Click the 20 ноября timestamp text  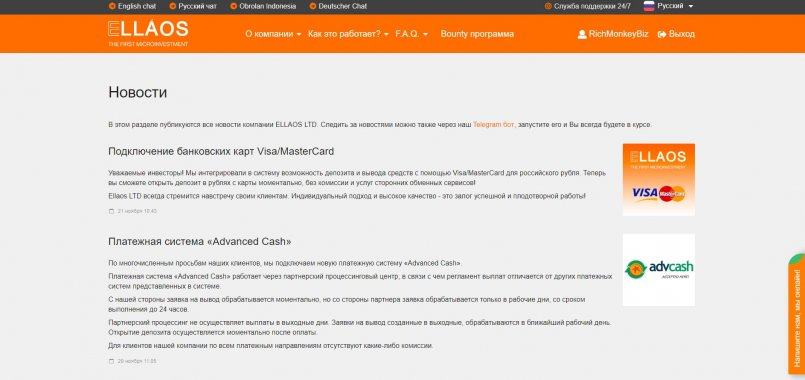pyautogui.click(x=137, y=361)
